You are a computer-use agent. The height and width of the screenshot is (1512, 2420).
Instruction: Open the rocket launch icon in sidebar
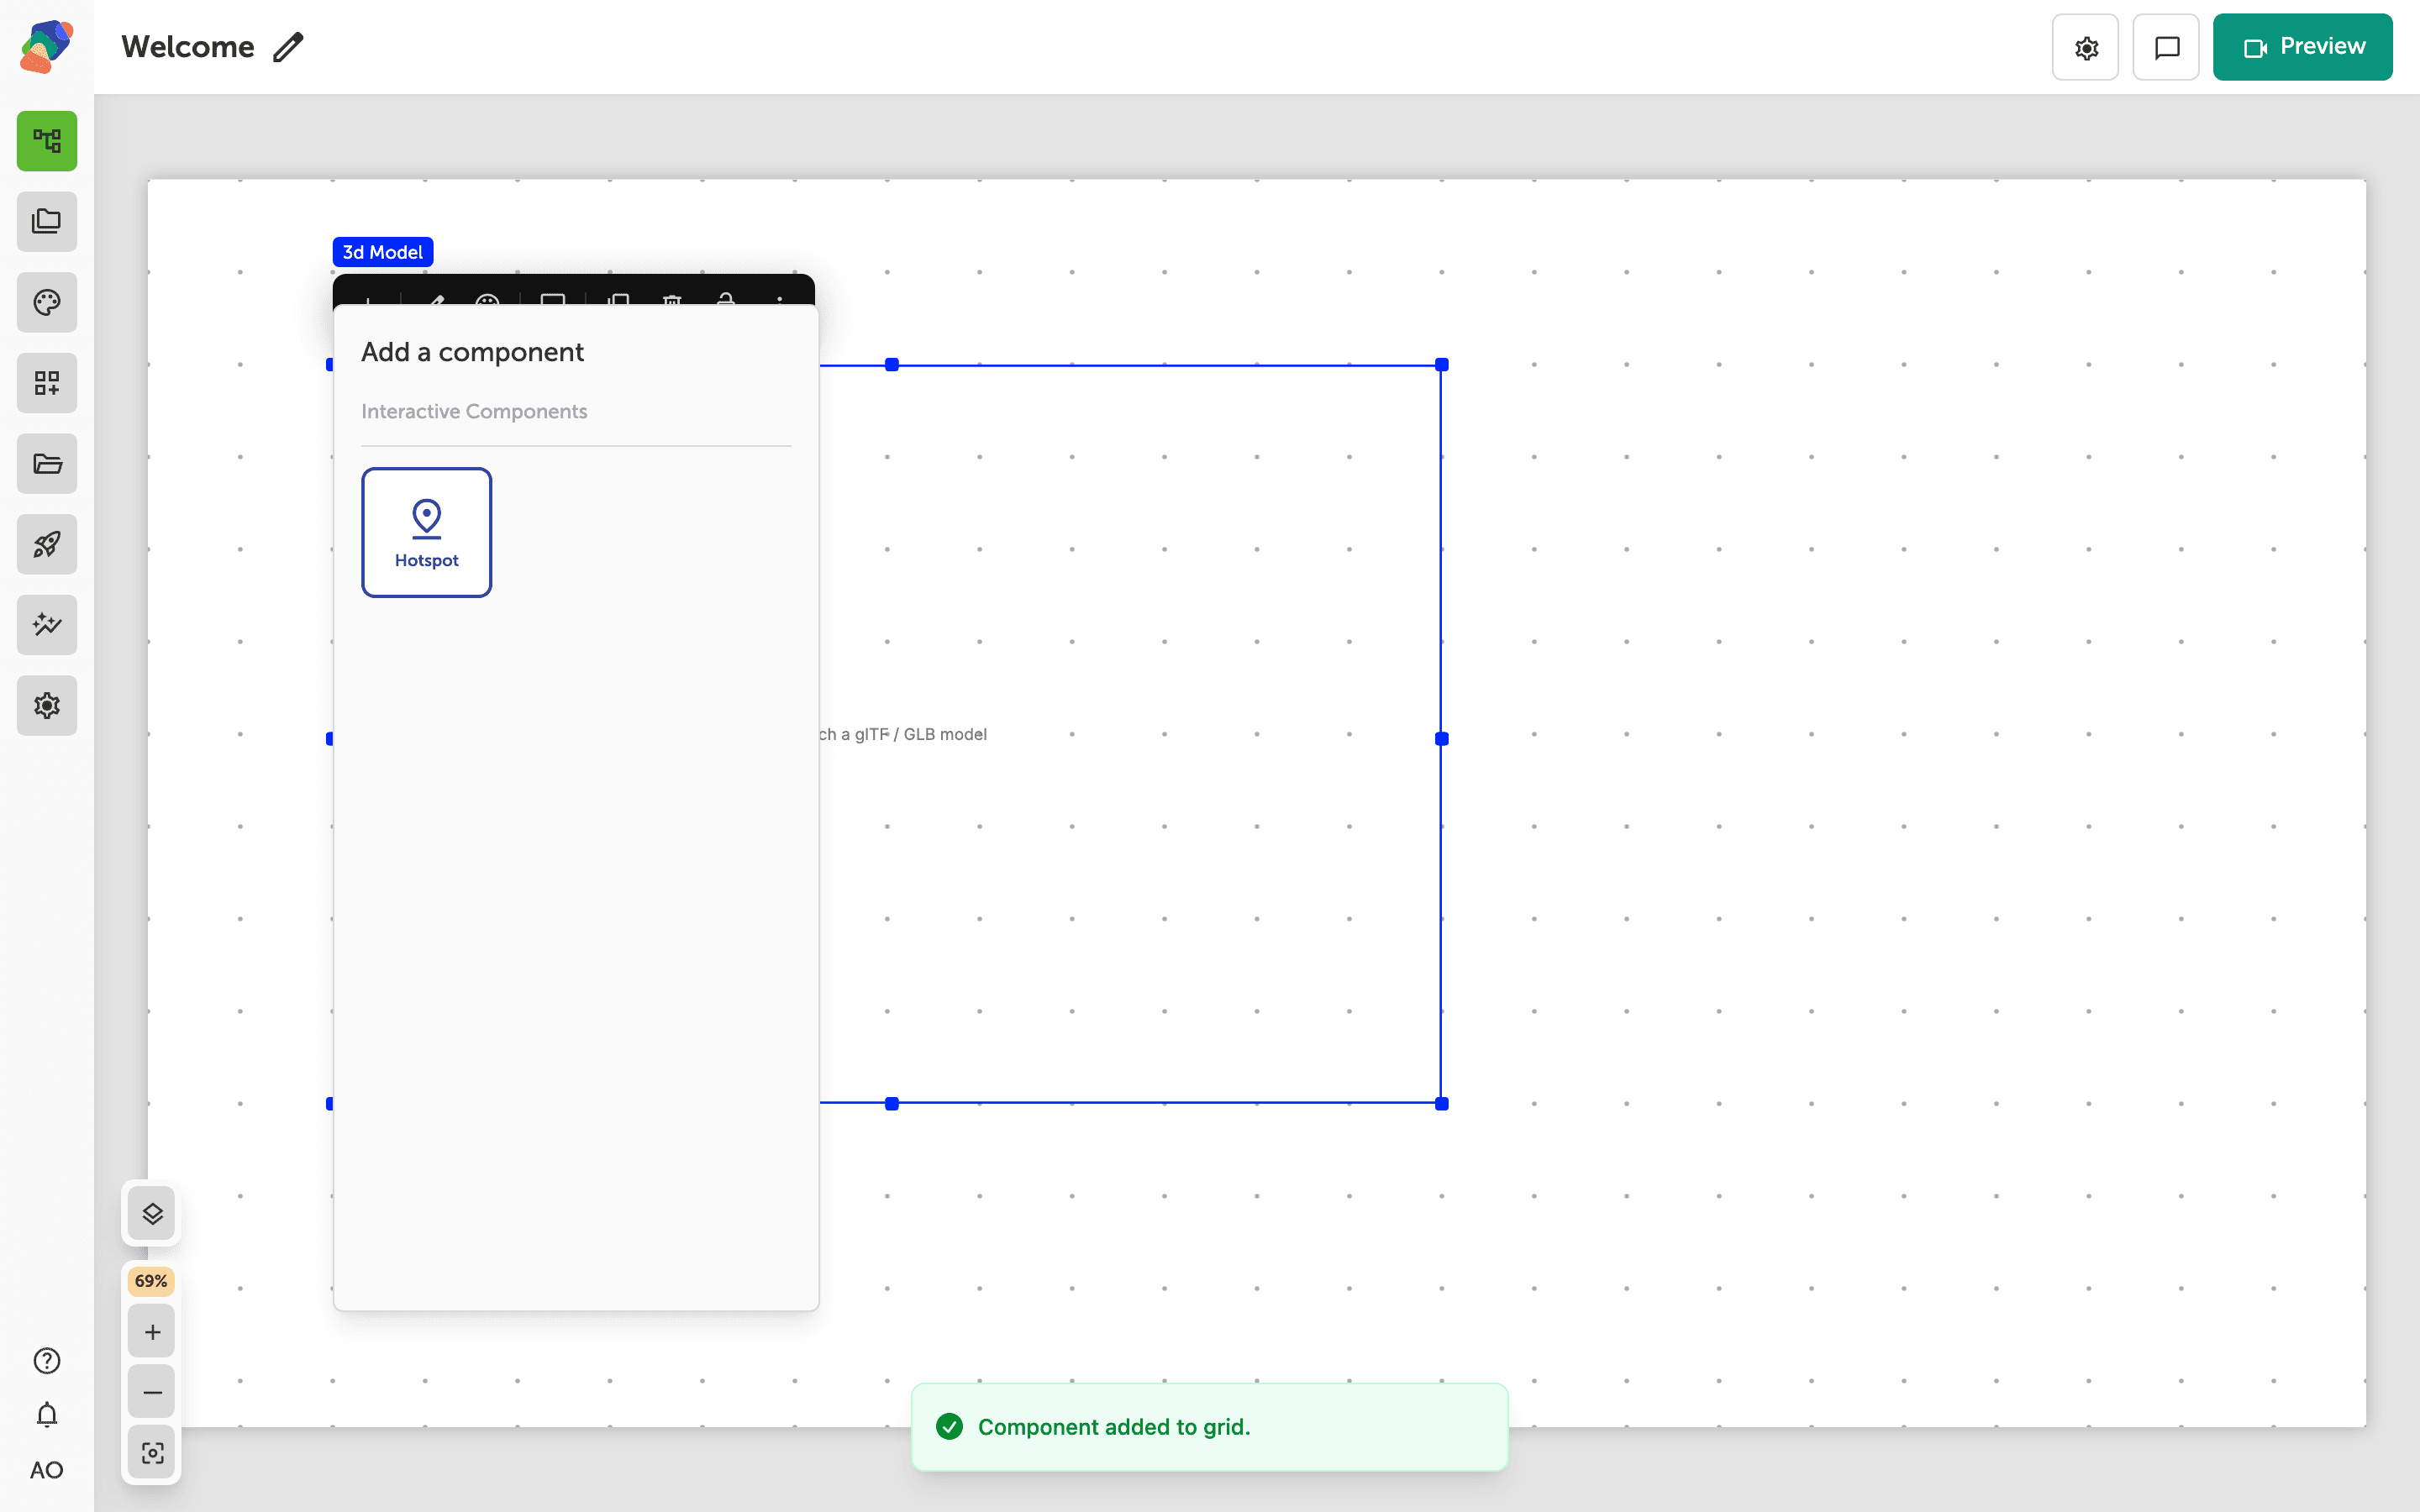[47, 544]
